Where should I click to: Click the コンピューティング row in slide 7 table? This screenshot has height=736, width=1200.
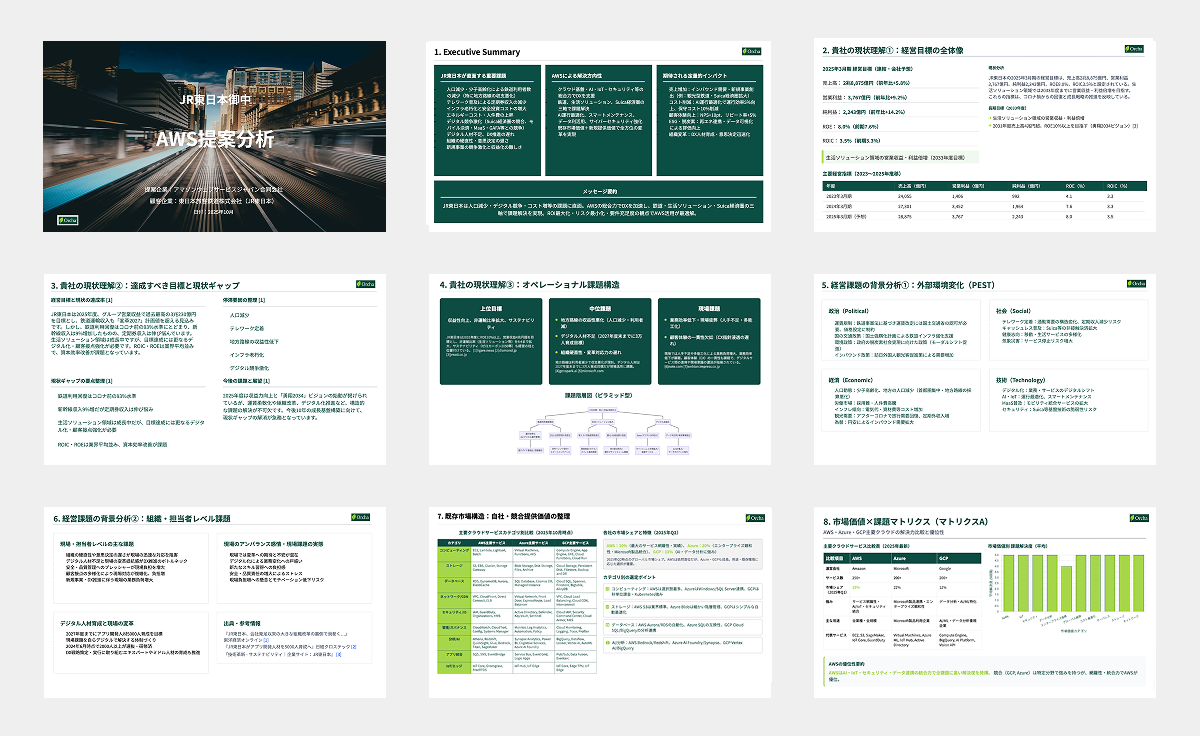click(519, 552)
